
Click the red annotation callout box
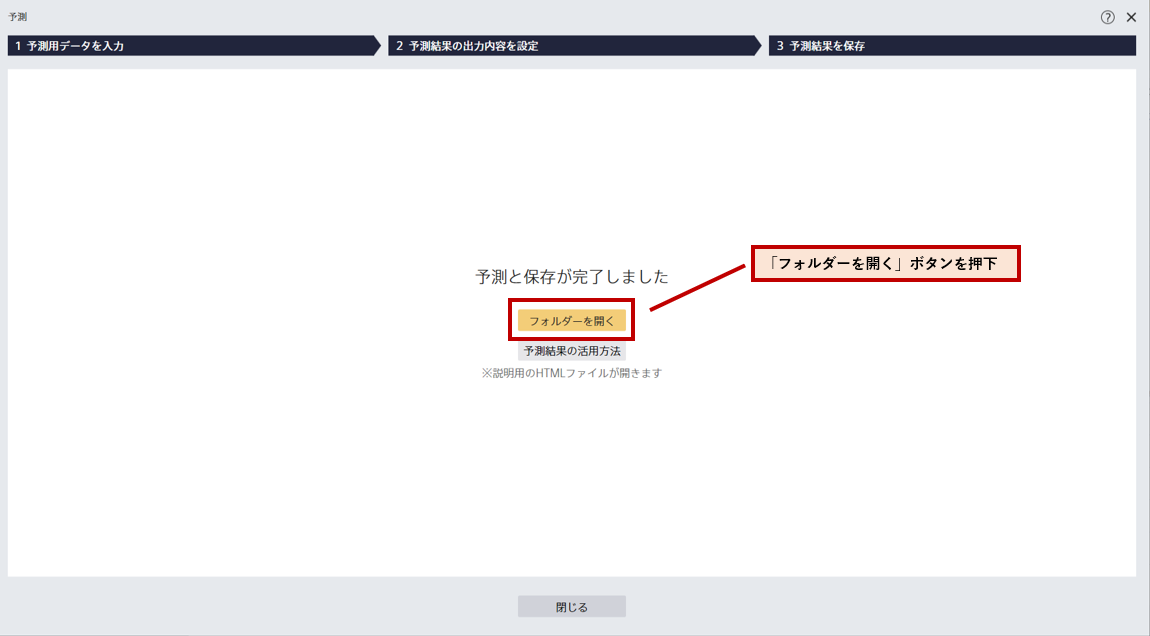click(884, 263)
